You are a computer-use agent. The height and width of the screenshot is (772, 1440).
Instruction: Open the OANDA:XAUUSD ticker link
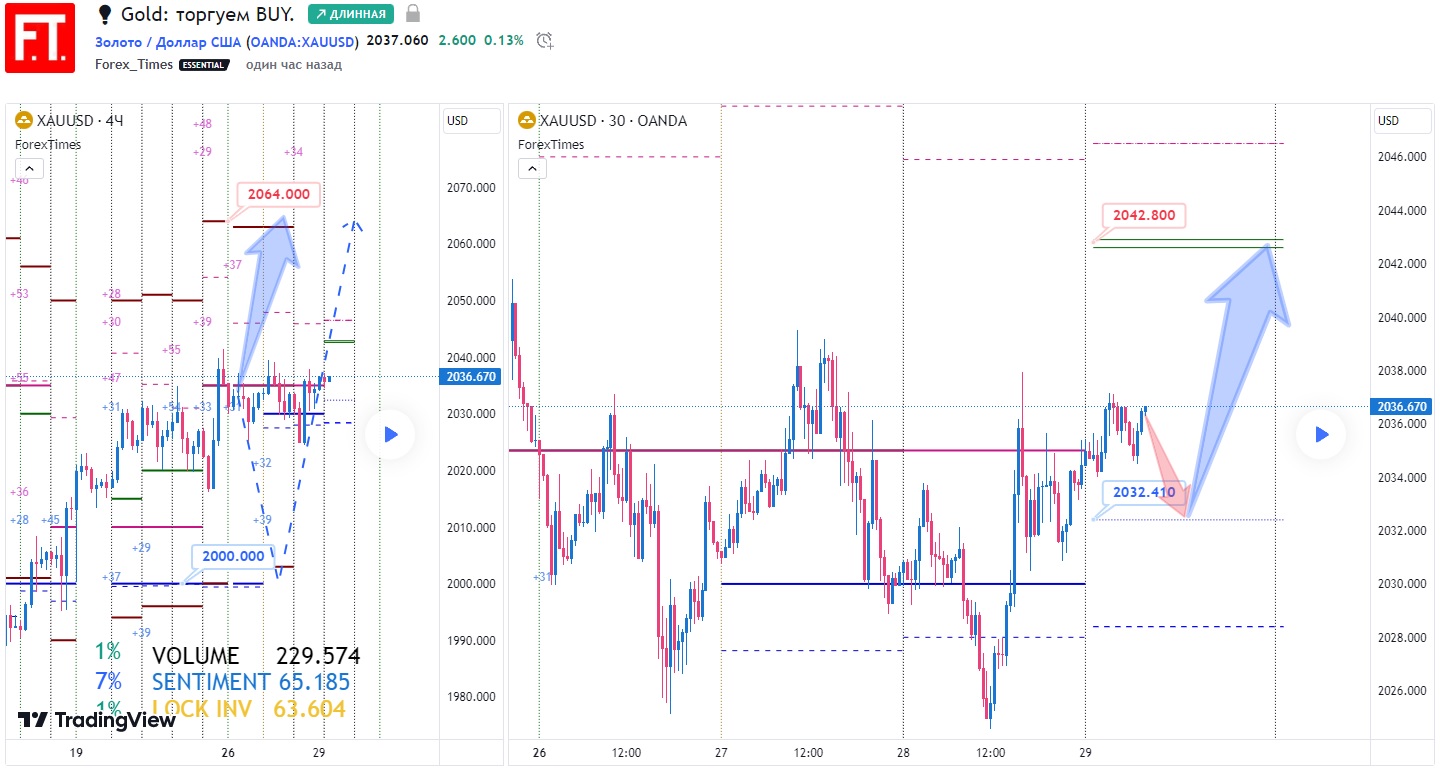click(303, 41)
